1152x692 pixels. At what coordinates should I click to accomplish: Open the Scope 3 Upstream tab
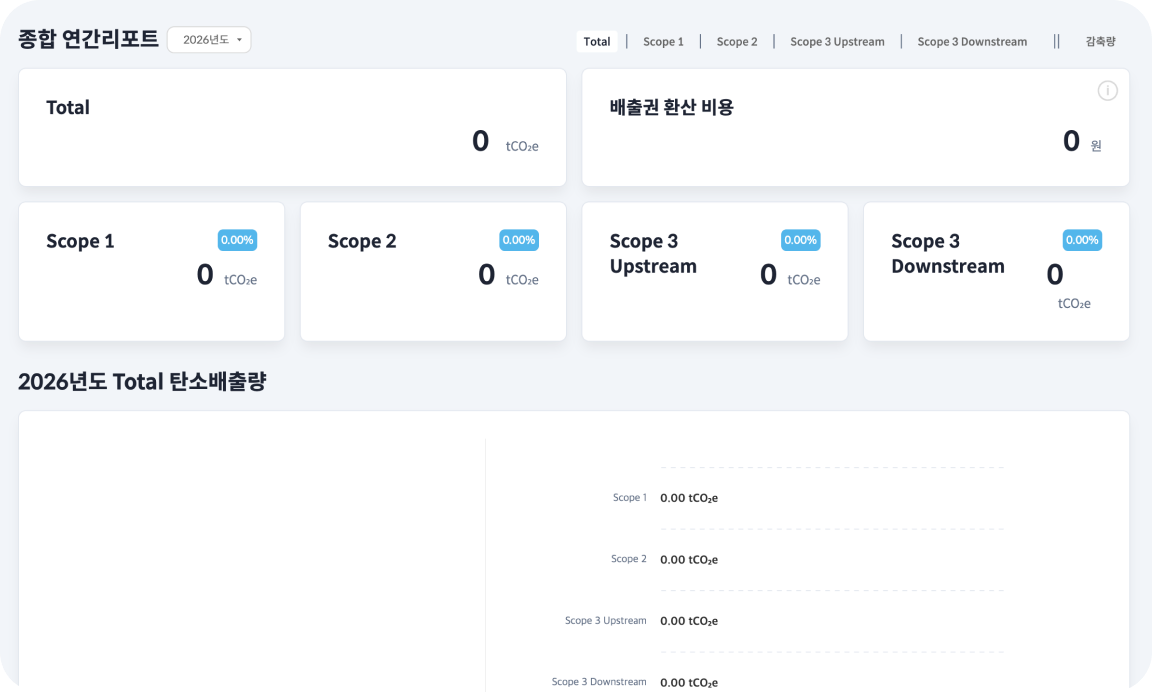click(837, 41)
